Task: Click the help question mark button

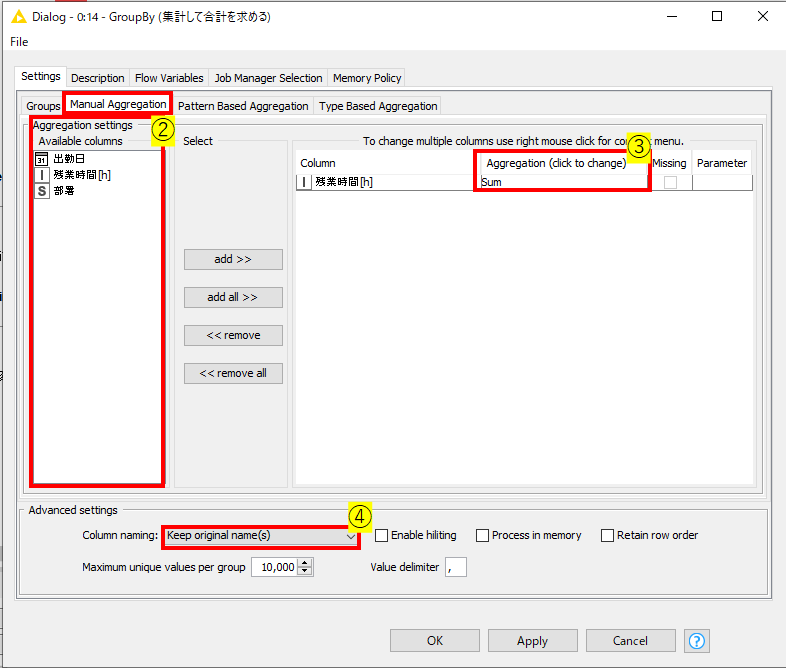Action: [x=696, y=640]
